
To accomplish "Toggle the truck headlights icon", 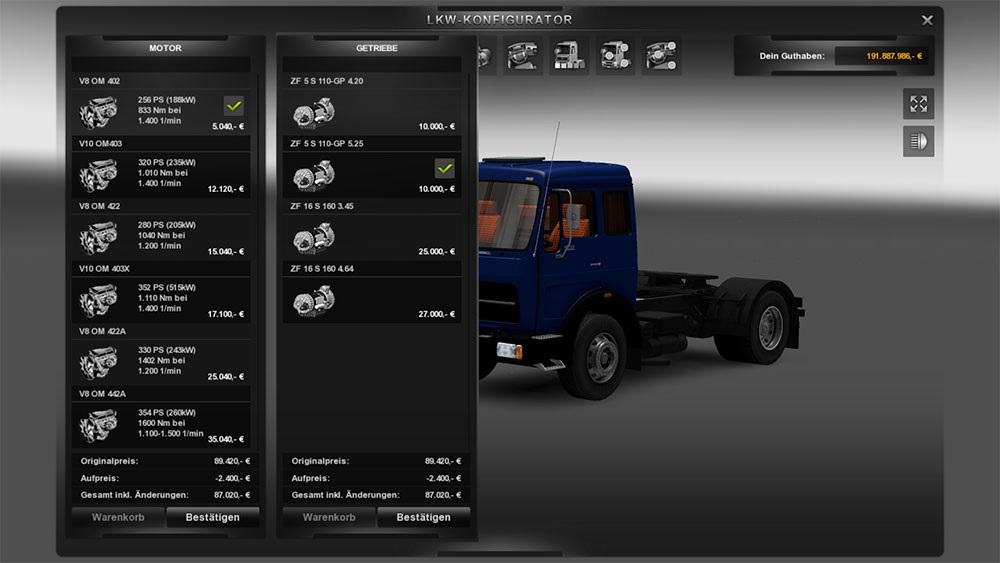I will pos(918,142).
